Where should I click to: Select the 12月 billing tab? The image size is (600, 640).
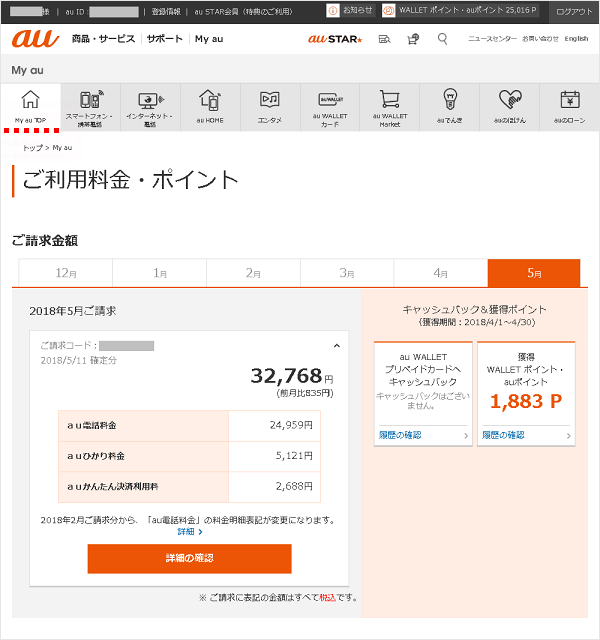coord(65,273)
